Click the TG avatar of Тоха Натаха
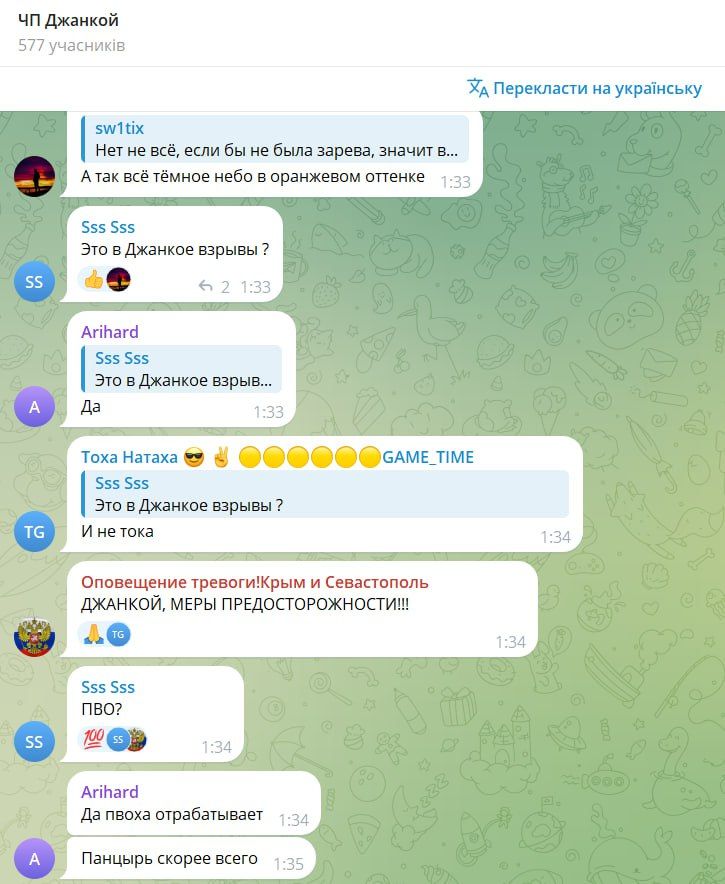The height and width of the screenshot is (884, 725). (34, 531)
